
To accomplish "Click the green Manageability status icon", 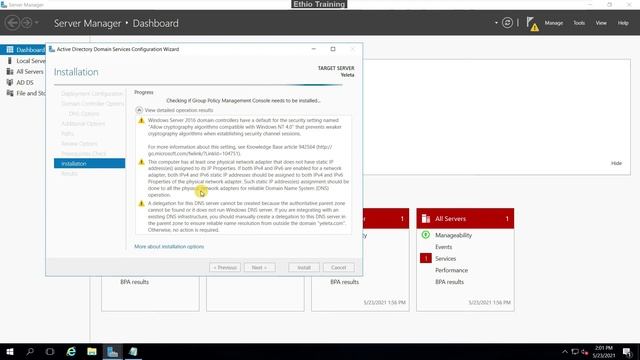I will pyautogui.click(x=426, y=235).
